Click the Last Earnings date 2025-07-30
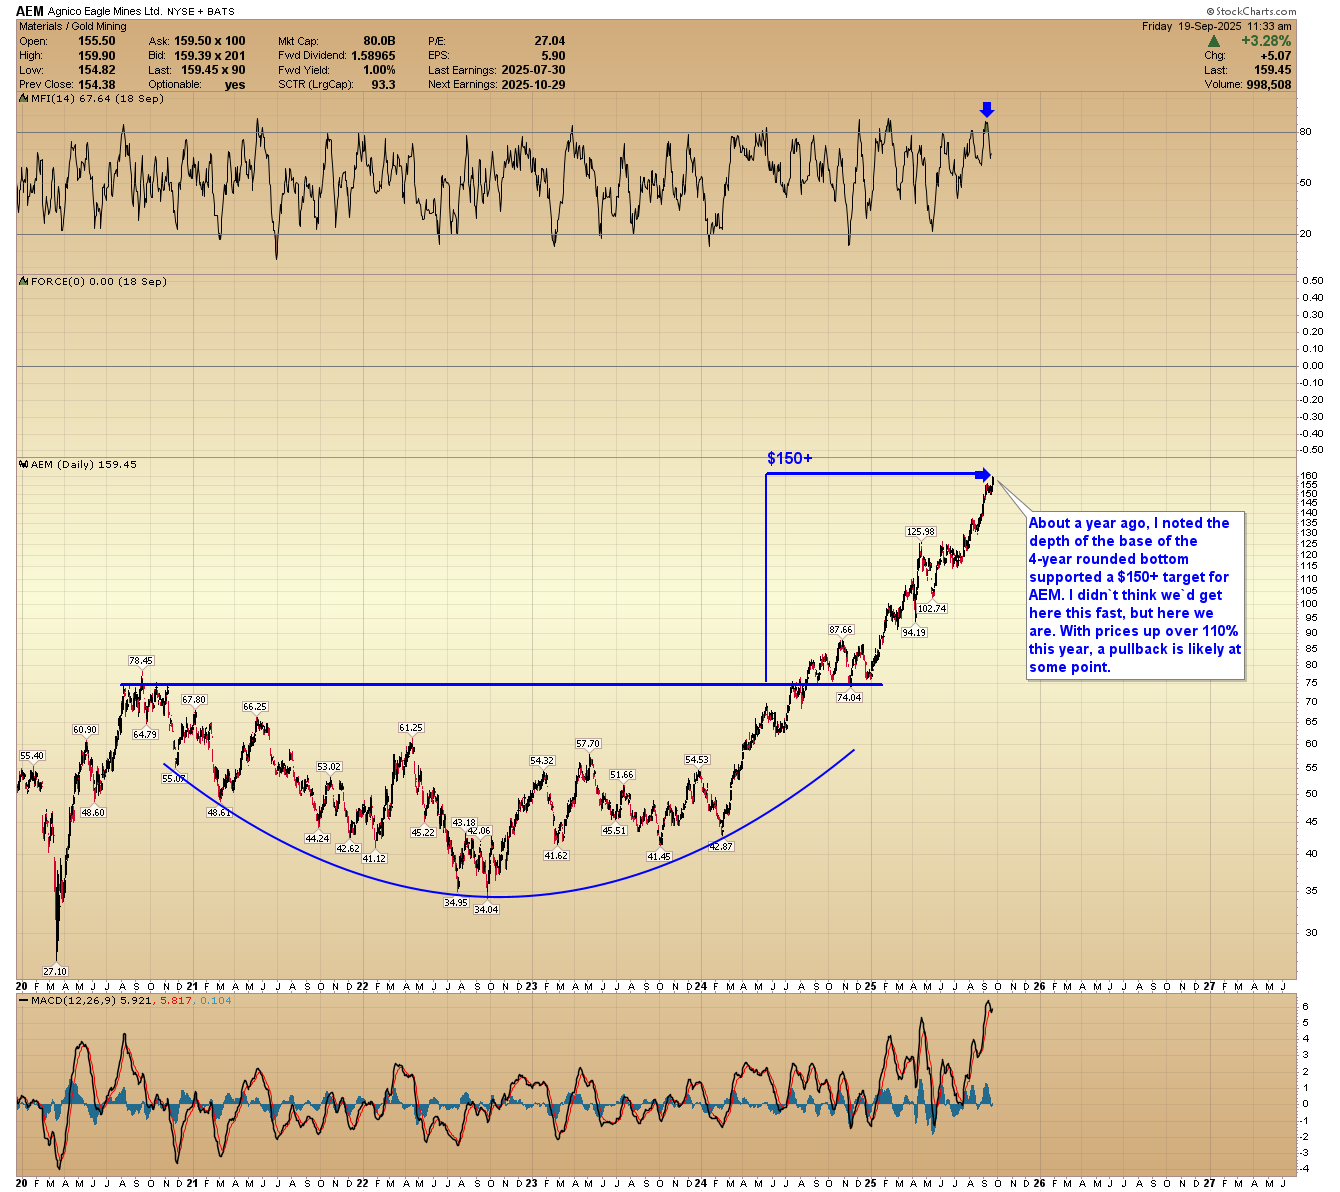Image resolution: width=1340 pixels, height=1192 pixels. 533,70
